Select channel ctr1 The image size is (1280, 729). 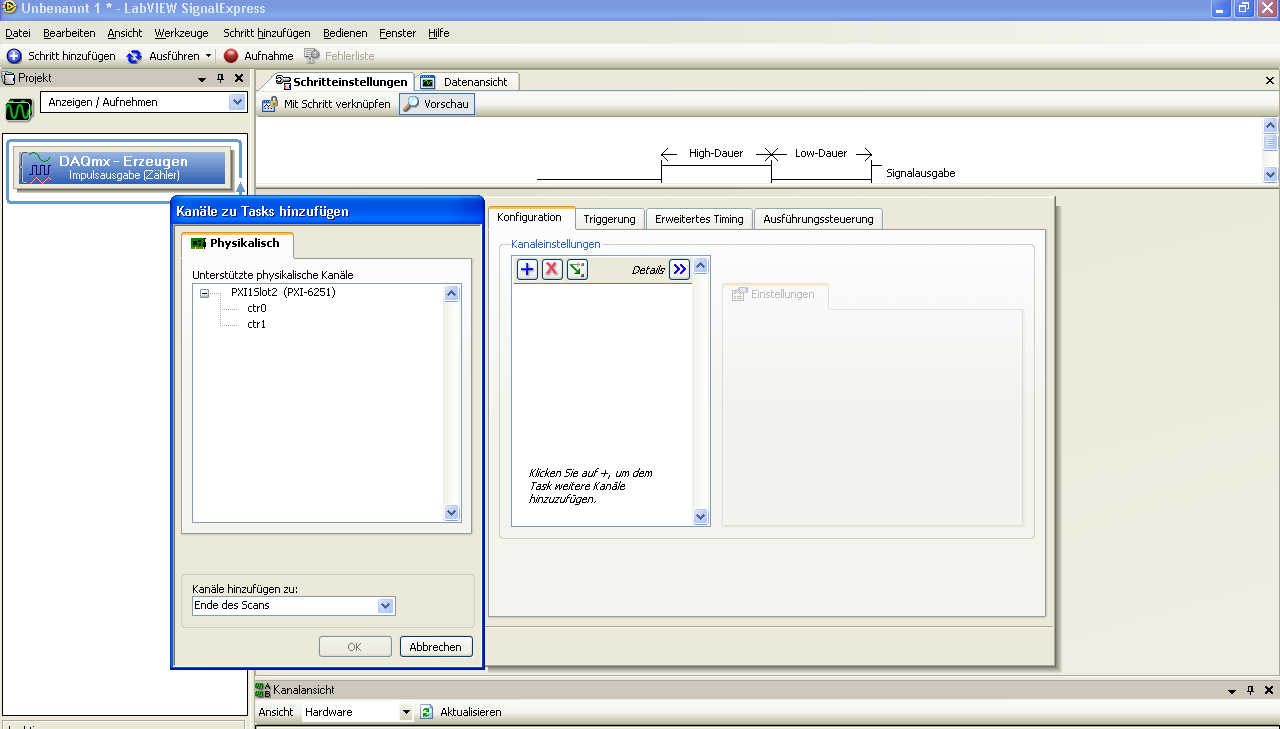pos(257,324)
